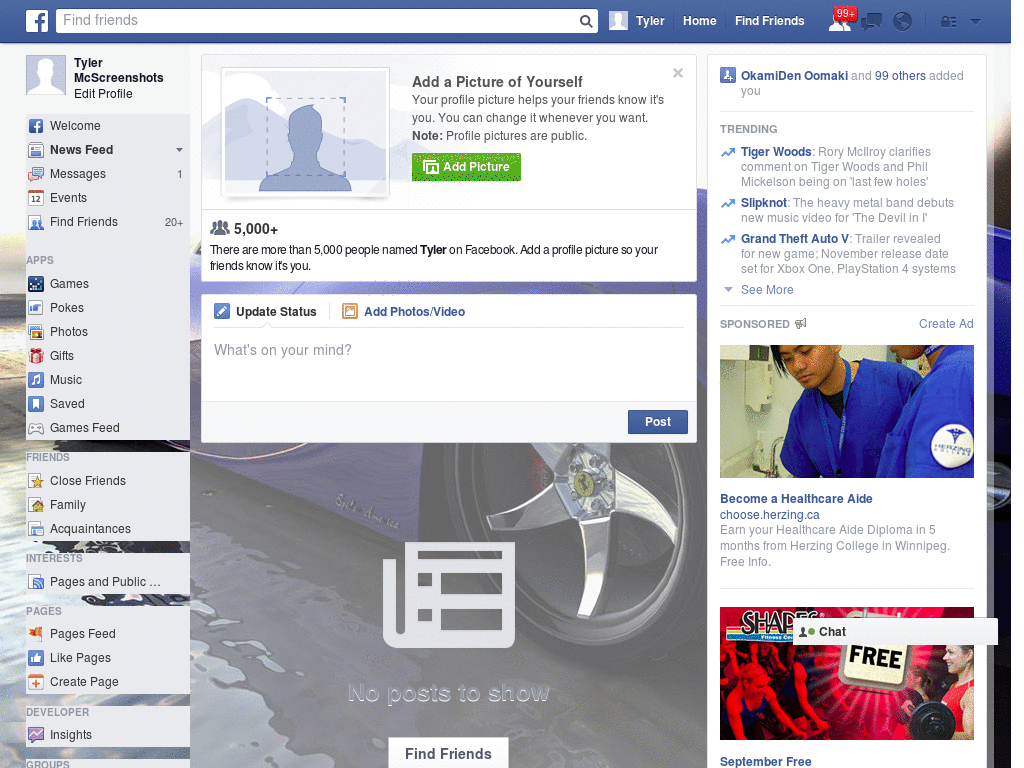
Task: Click the What's on your mind box
Action: [449, 366]
